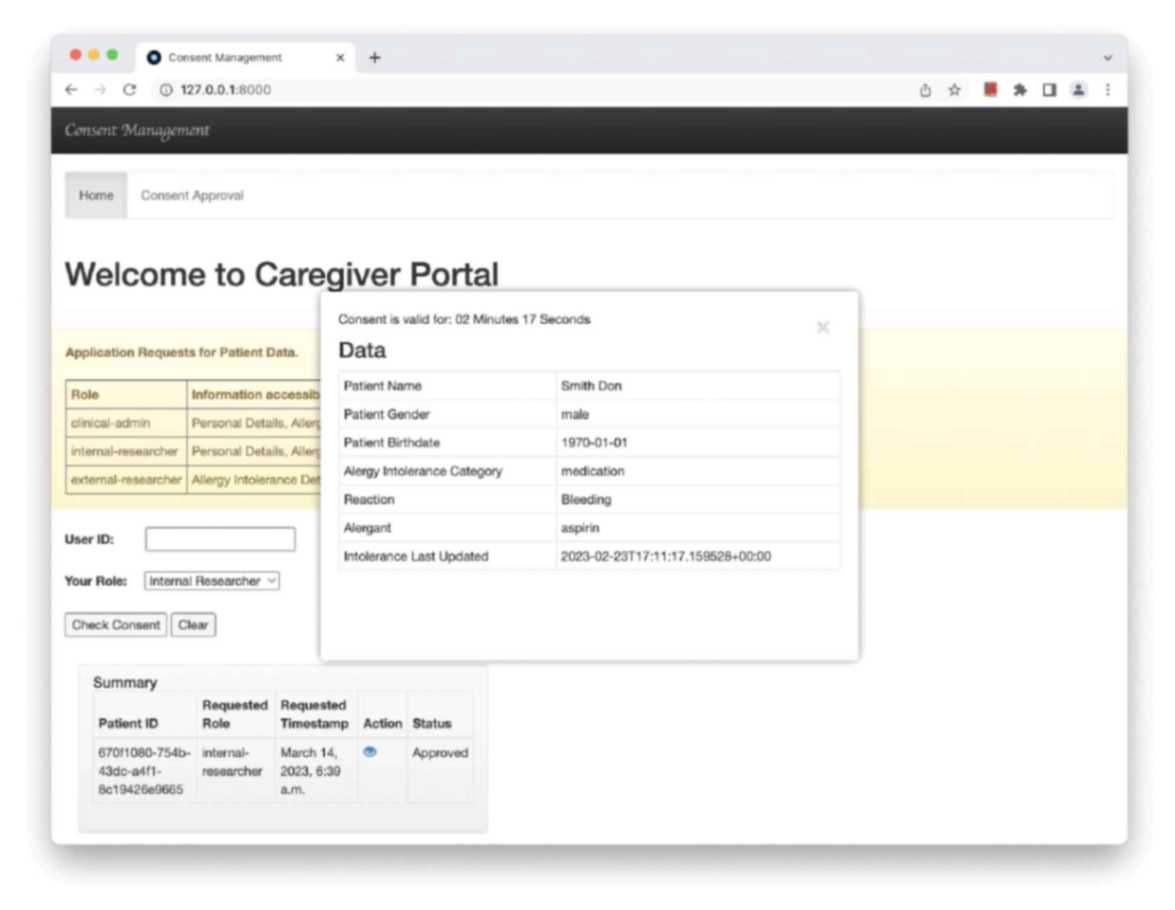Switch to the Consent Approval tab
1175x910 pixels.
[x=192, y=196]
